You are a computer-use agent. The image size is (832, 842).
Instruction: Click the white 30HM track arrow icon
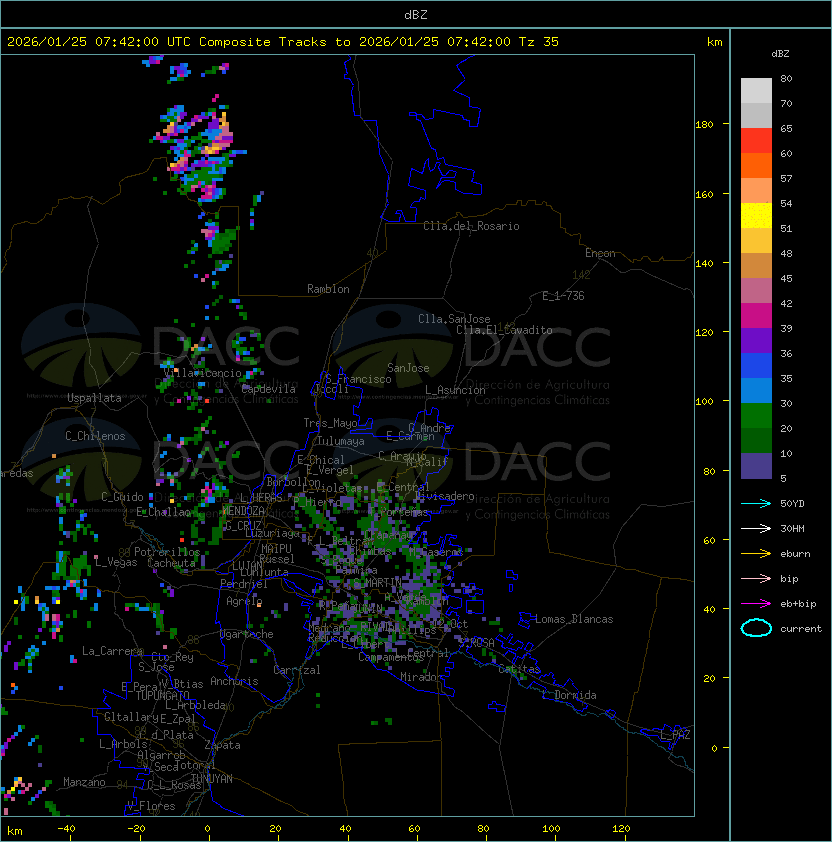coord(756,529)
